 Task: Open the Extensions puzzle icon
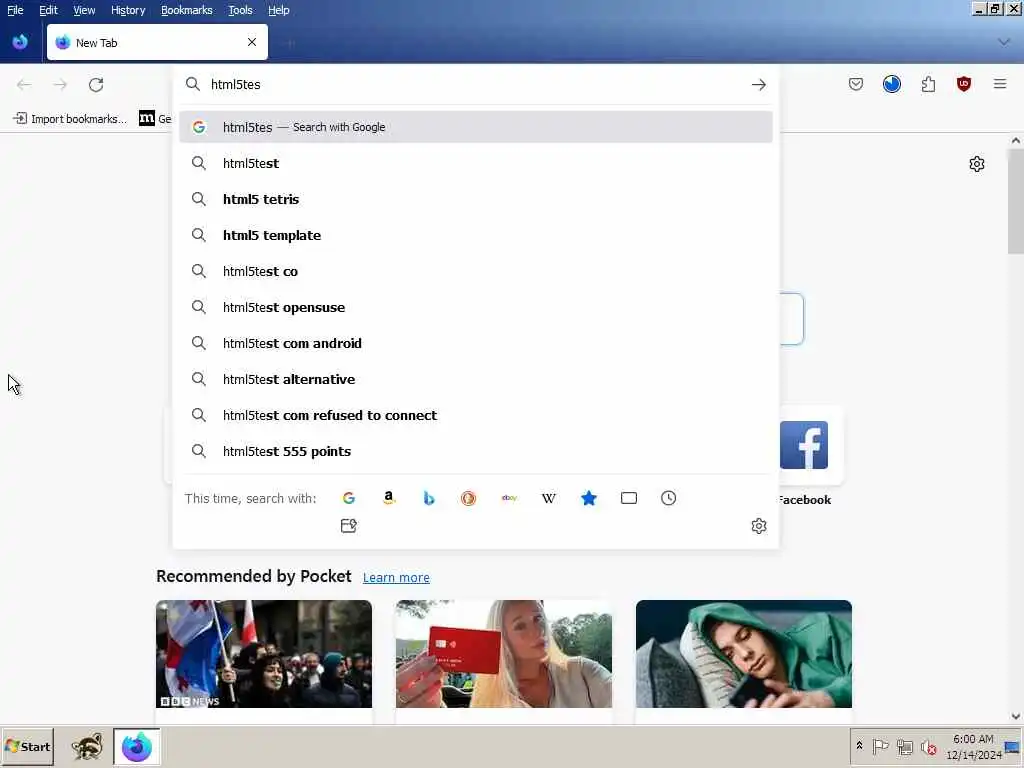(928, 84)
